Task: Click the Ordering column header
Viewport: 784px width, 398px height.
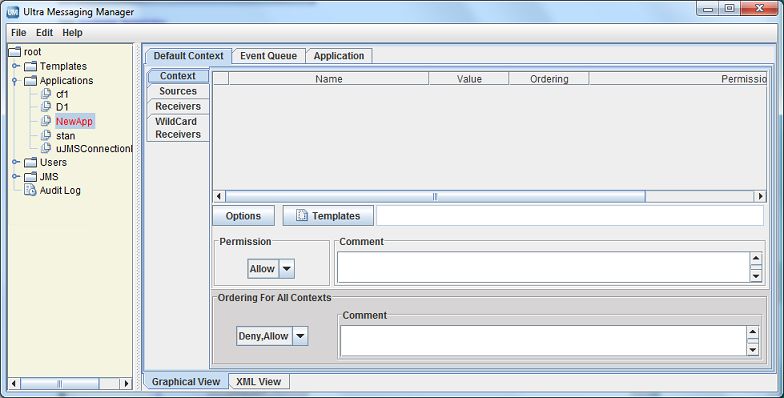Action: click(x=549, y=79)
